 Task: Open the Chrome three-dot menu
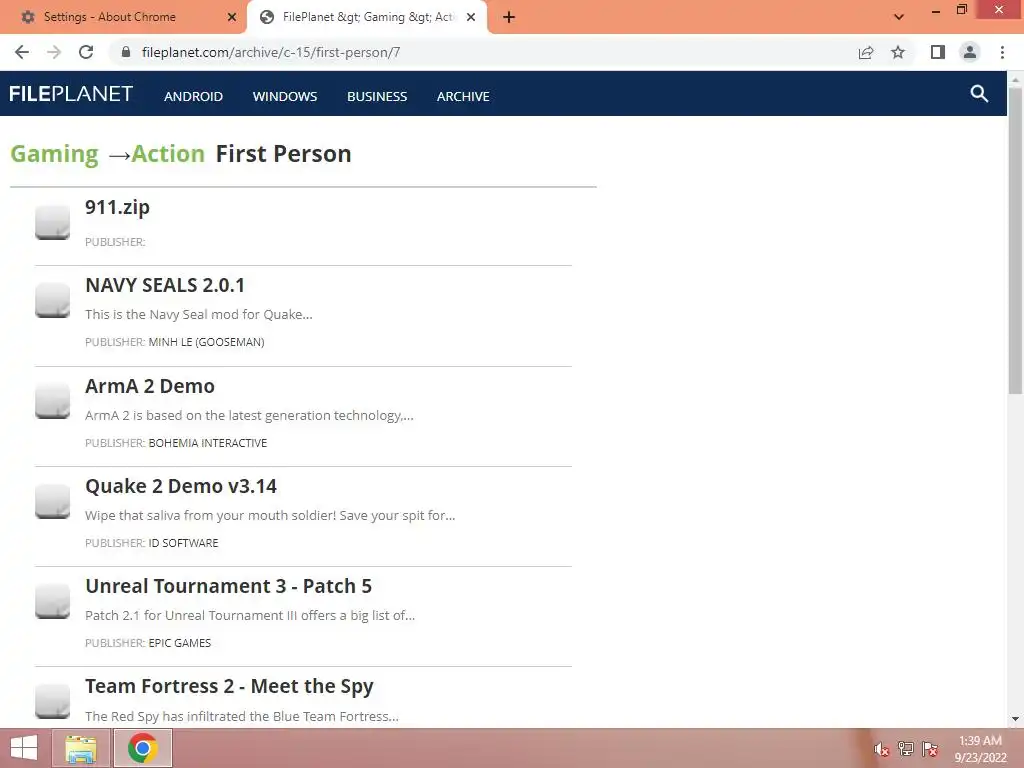(x=1002, y=52)
